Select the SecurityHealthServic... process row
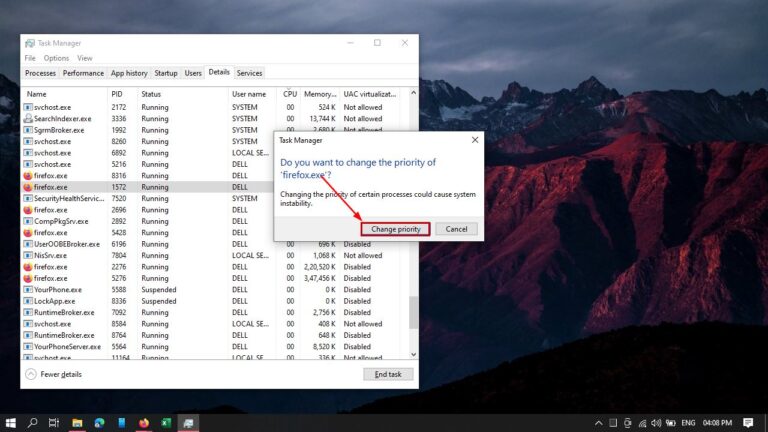The image size is (768, 432). pyautogui.click(x=147, y=198)
